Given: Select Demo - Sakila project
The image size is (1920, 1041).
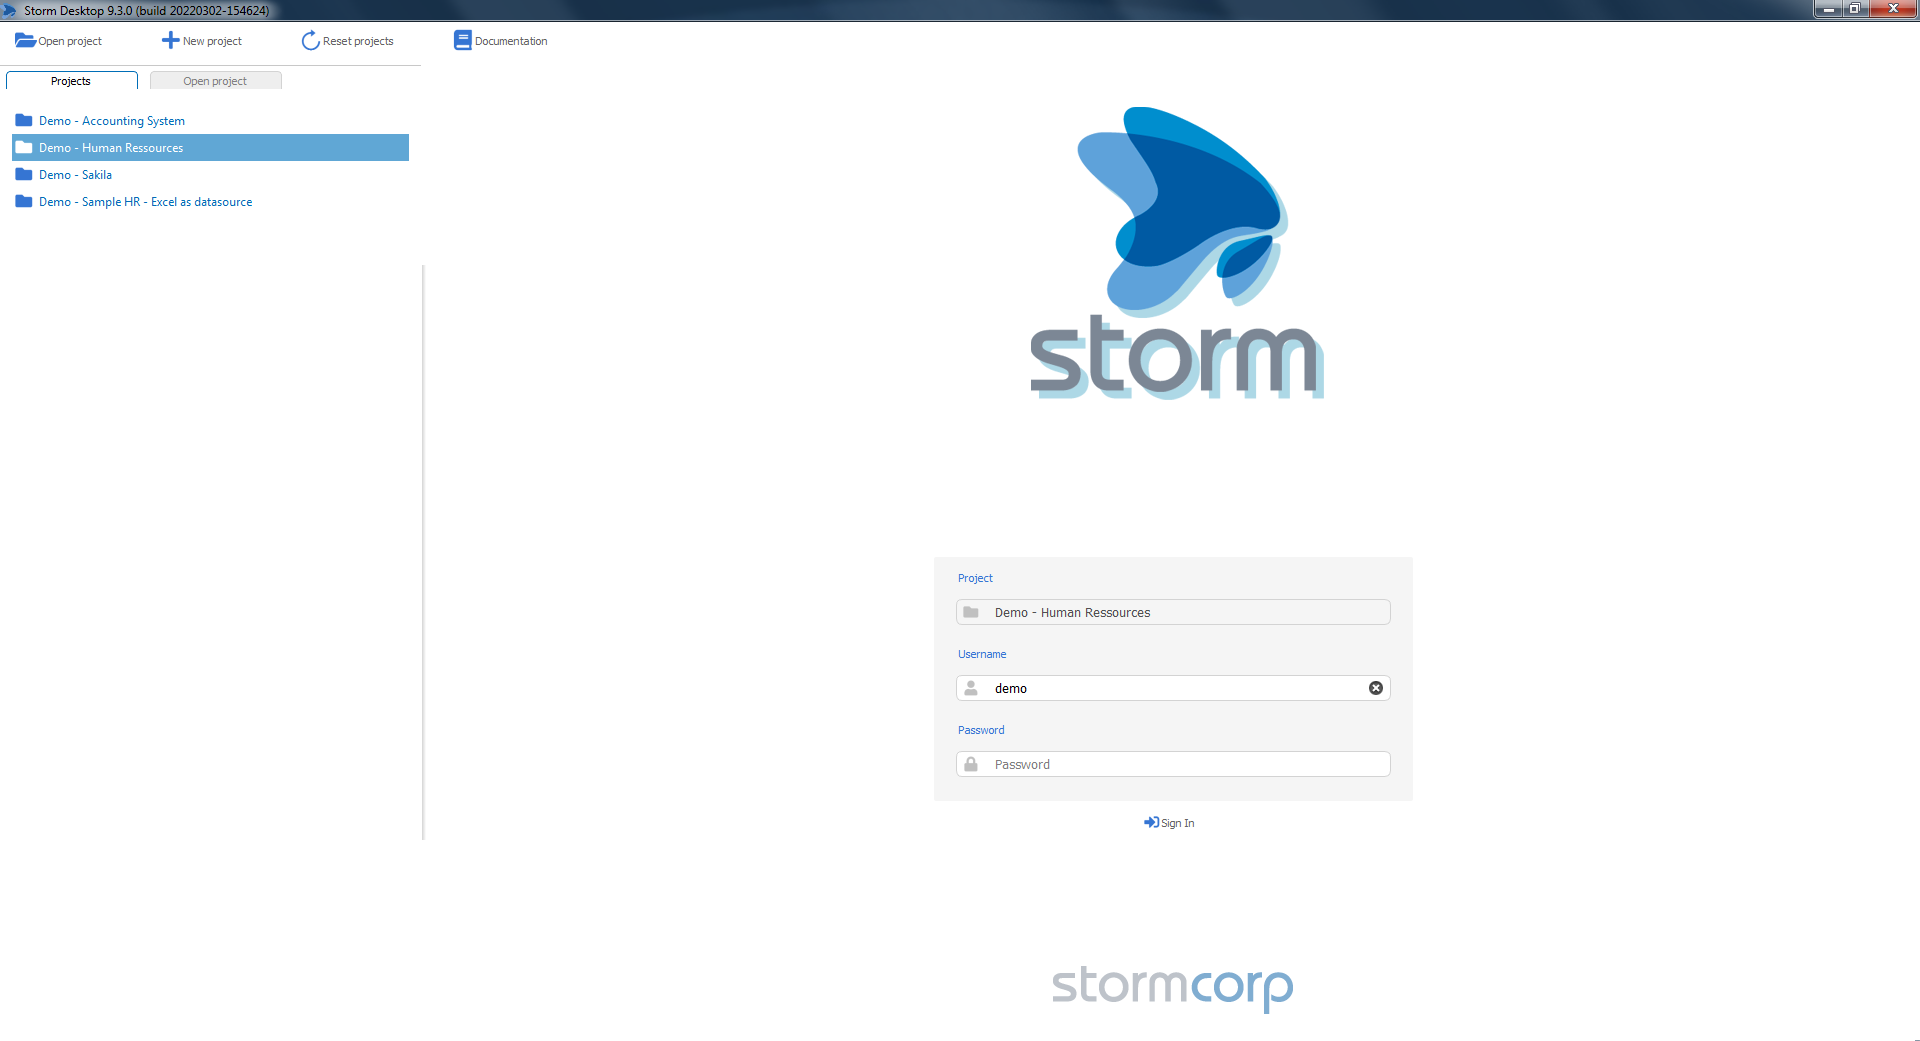Looking at the screenshot, I should tap(75, 175).
